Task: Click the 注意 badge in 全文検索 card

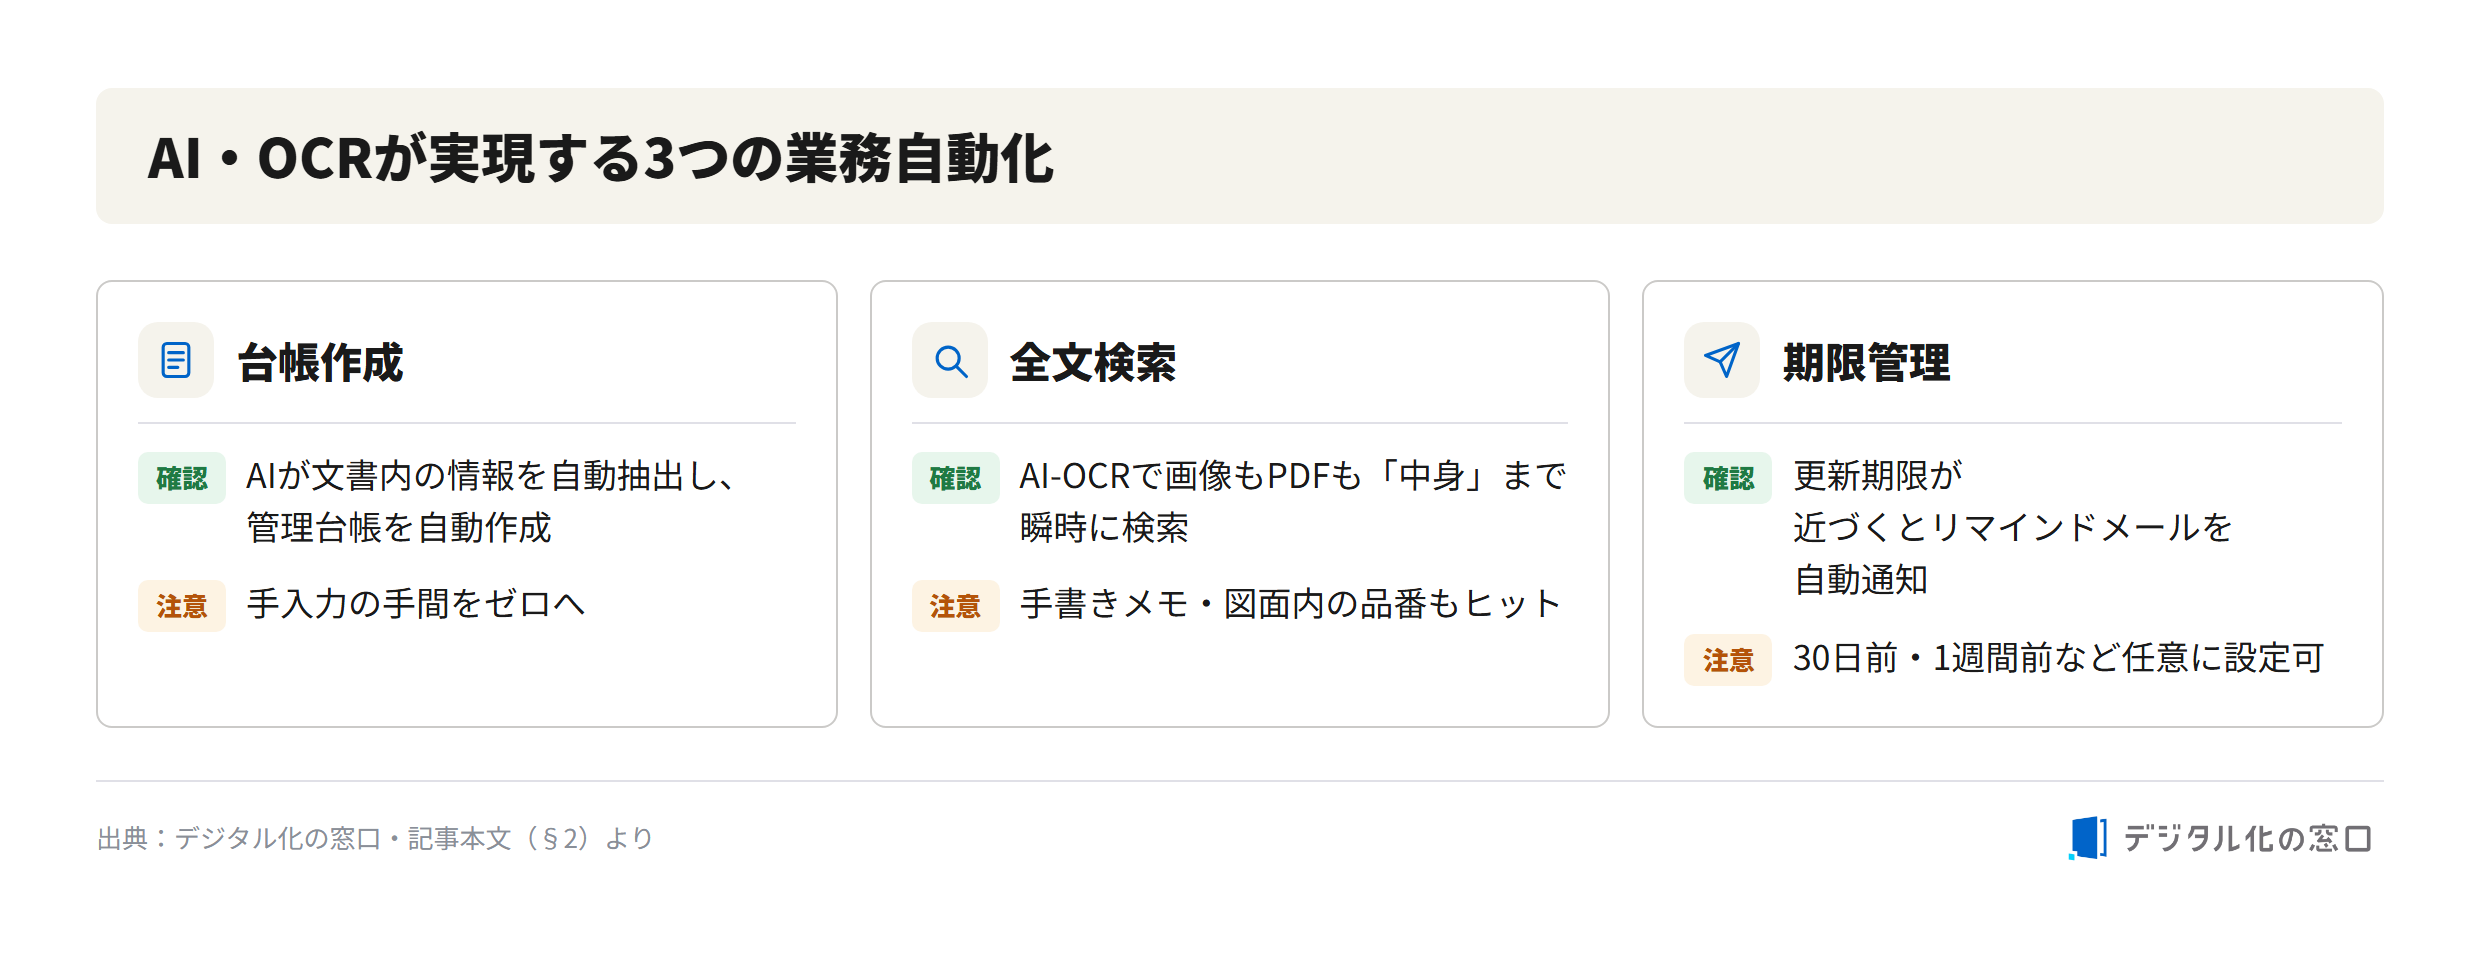Action: 956,606
